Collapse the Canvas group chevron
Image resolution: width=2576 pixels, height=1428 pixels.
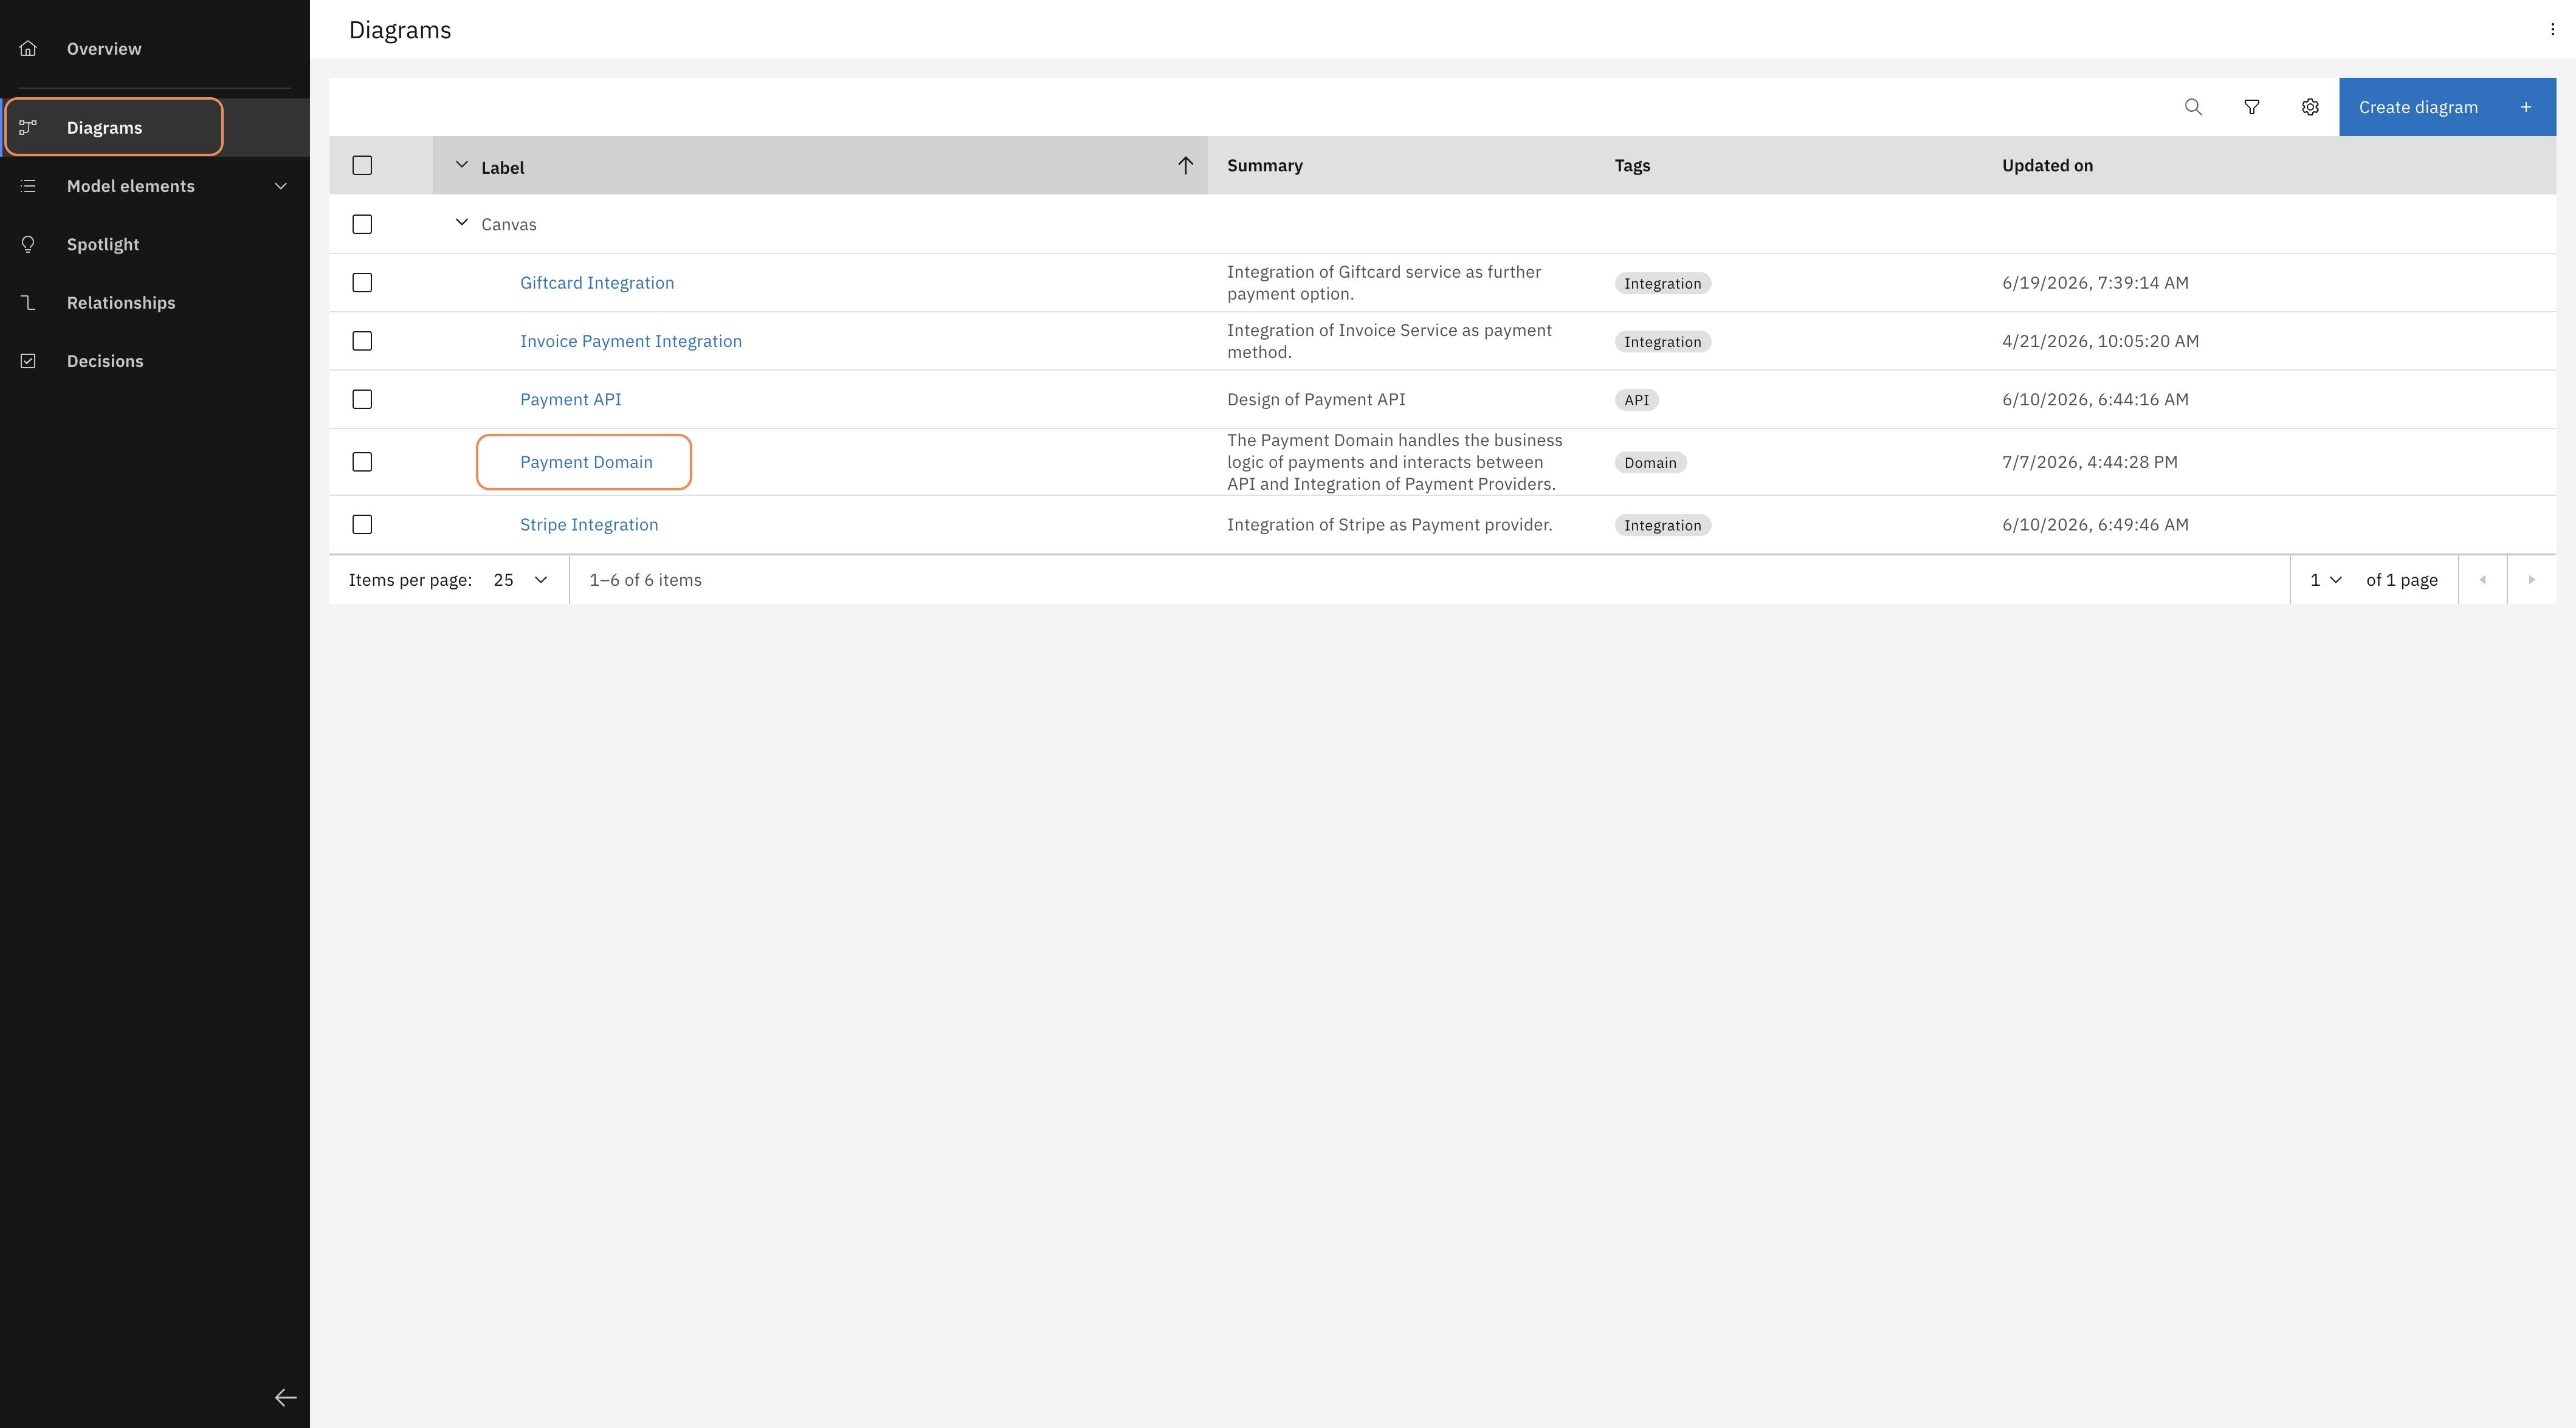pyautogui.click(x=461, y=222)
